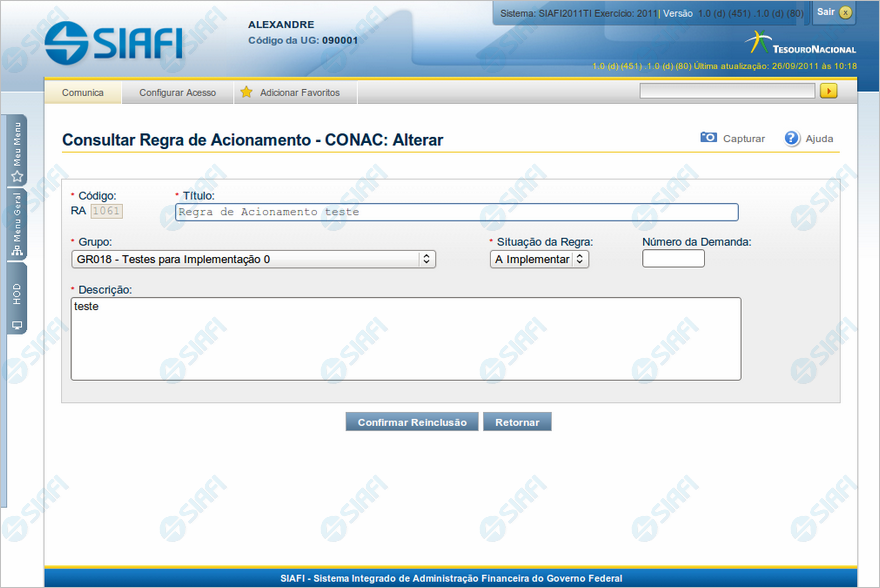Viewport: 880px width, 588px height.
Task: Click the star icon beside Adicionar Favoritos
Action: 246,92
